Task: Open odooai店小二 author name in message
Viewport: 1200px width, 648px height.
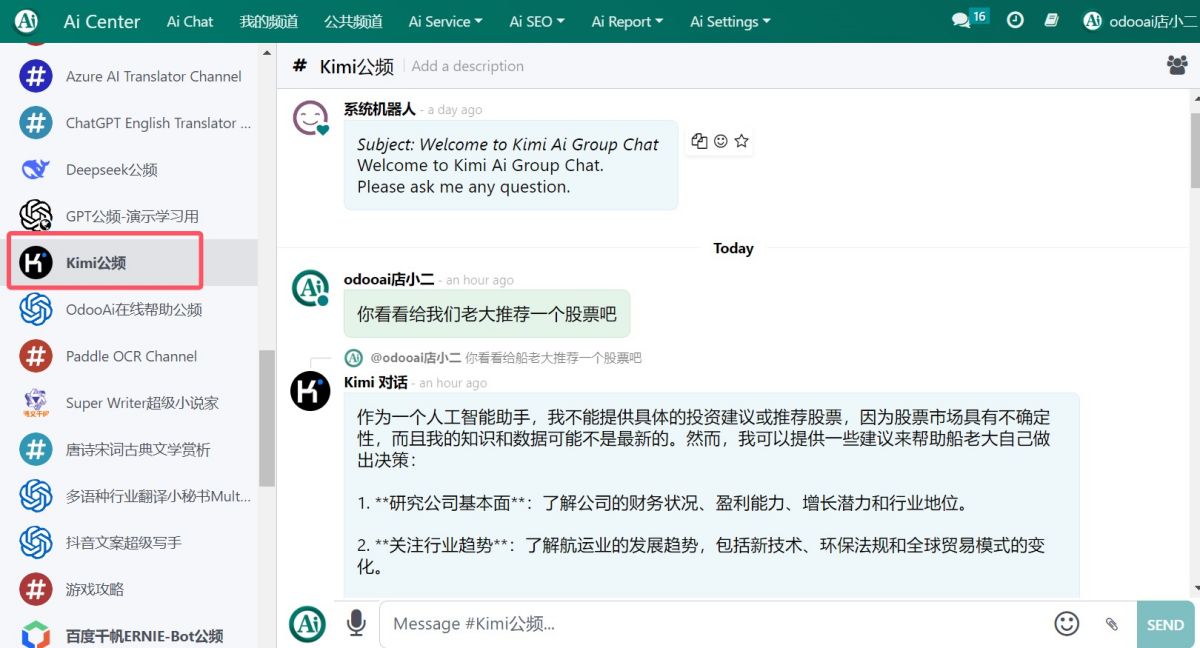Action: [389, 280]
